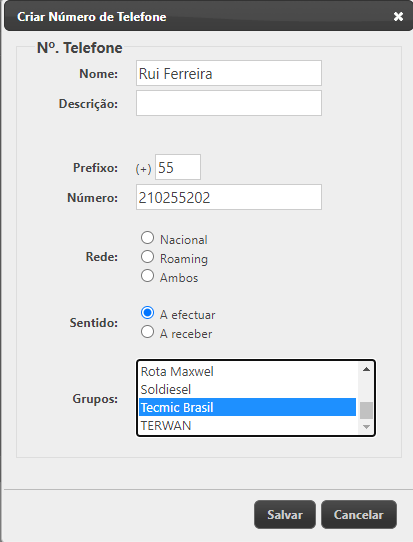Image resolution: width=413 pixels, height=542 pixels.
Task: Select the A efectuar direction option
Action: click(x=148, y=313)
